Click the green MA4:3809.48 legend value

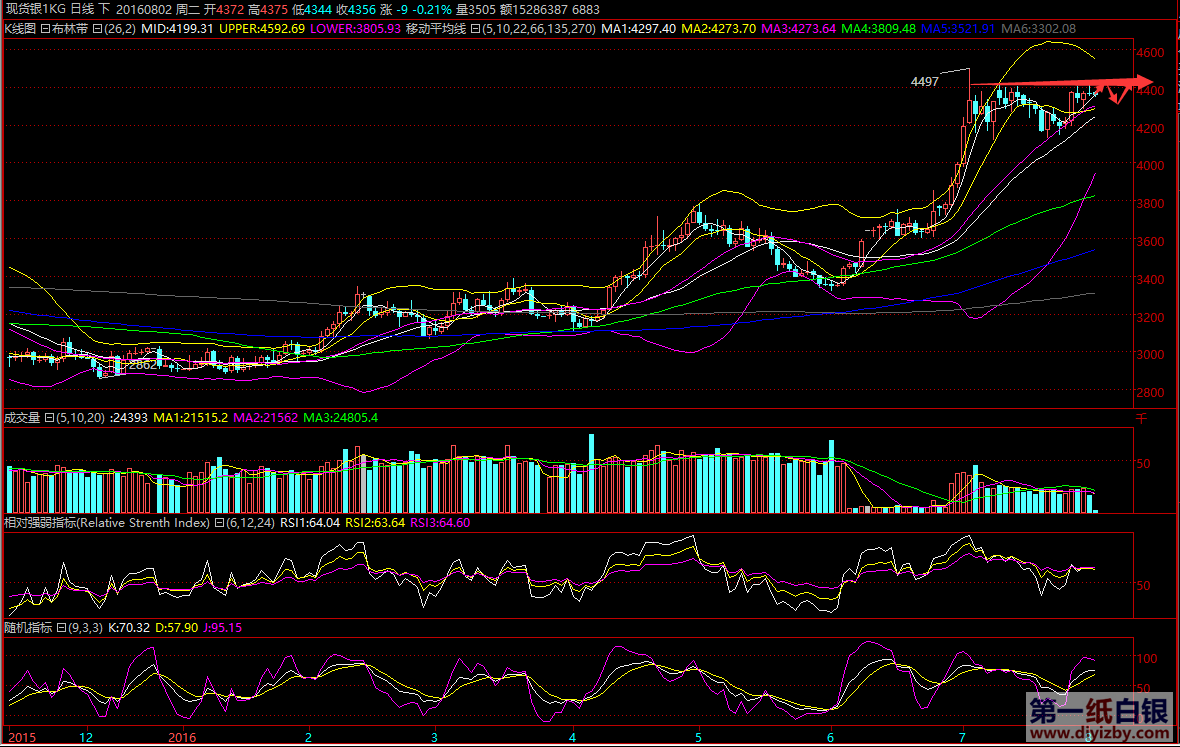click(878, 29)
